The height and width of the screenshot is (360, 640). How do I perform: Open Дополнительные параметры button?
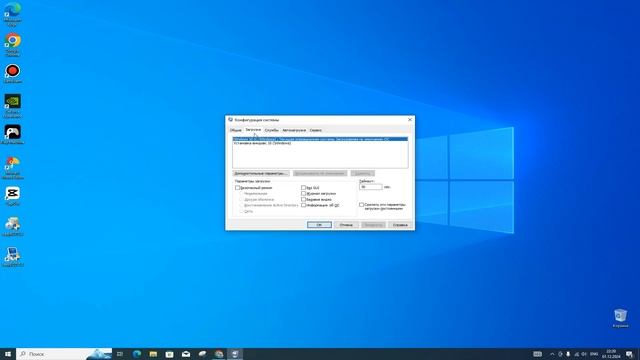(261, 173)
